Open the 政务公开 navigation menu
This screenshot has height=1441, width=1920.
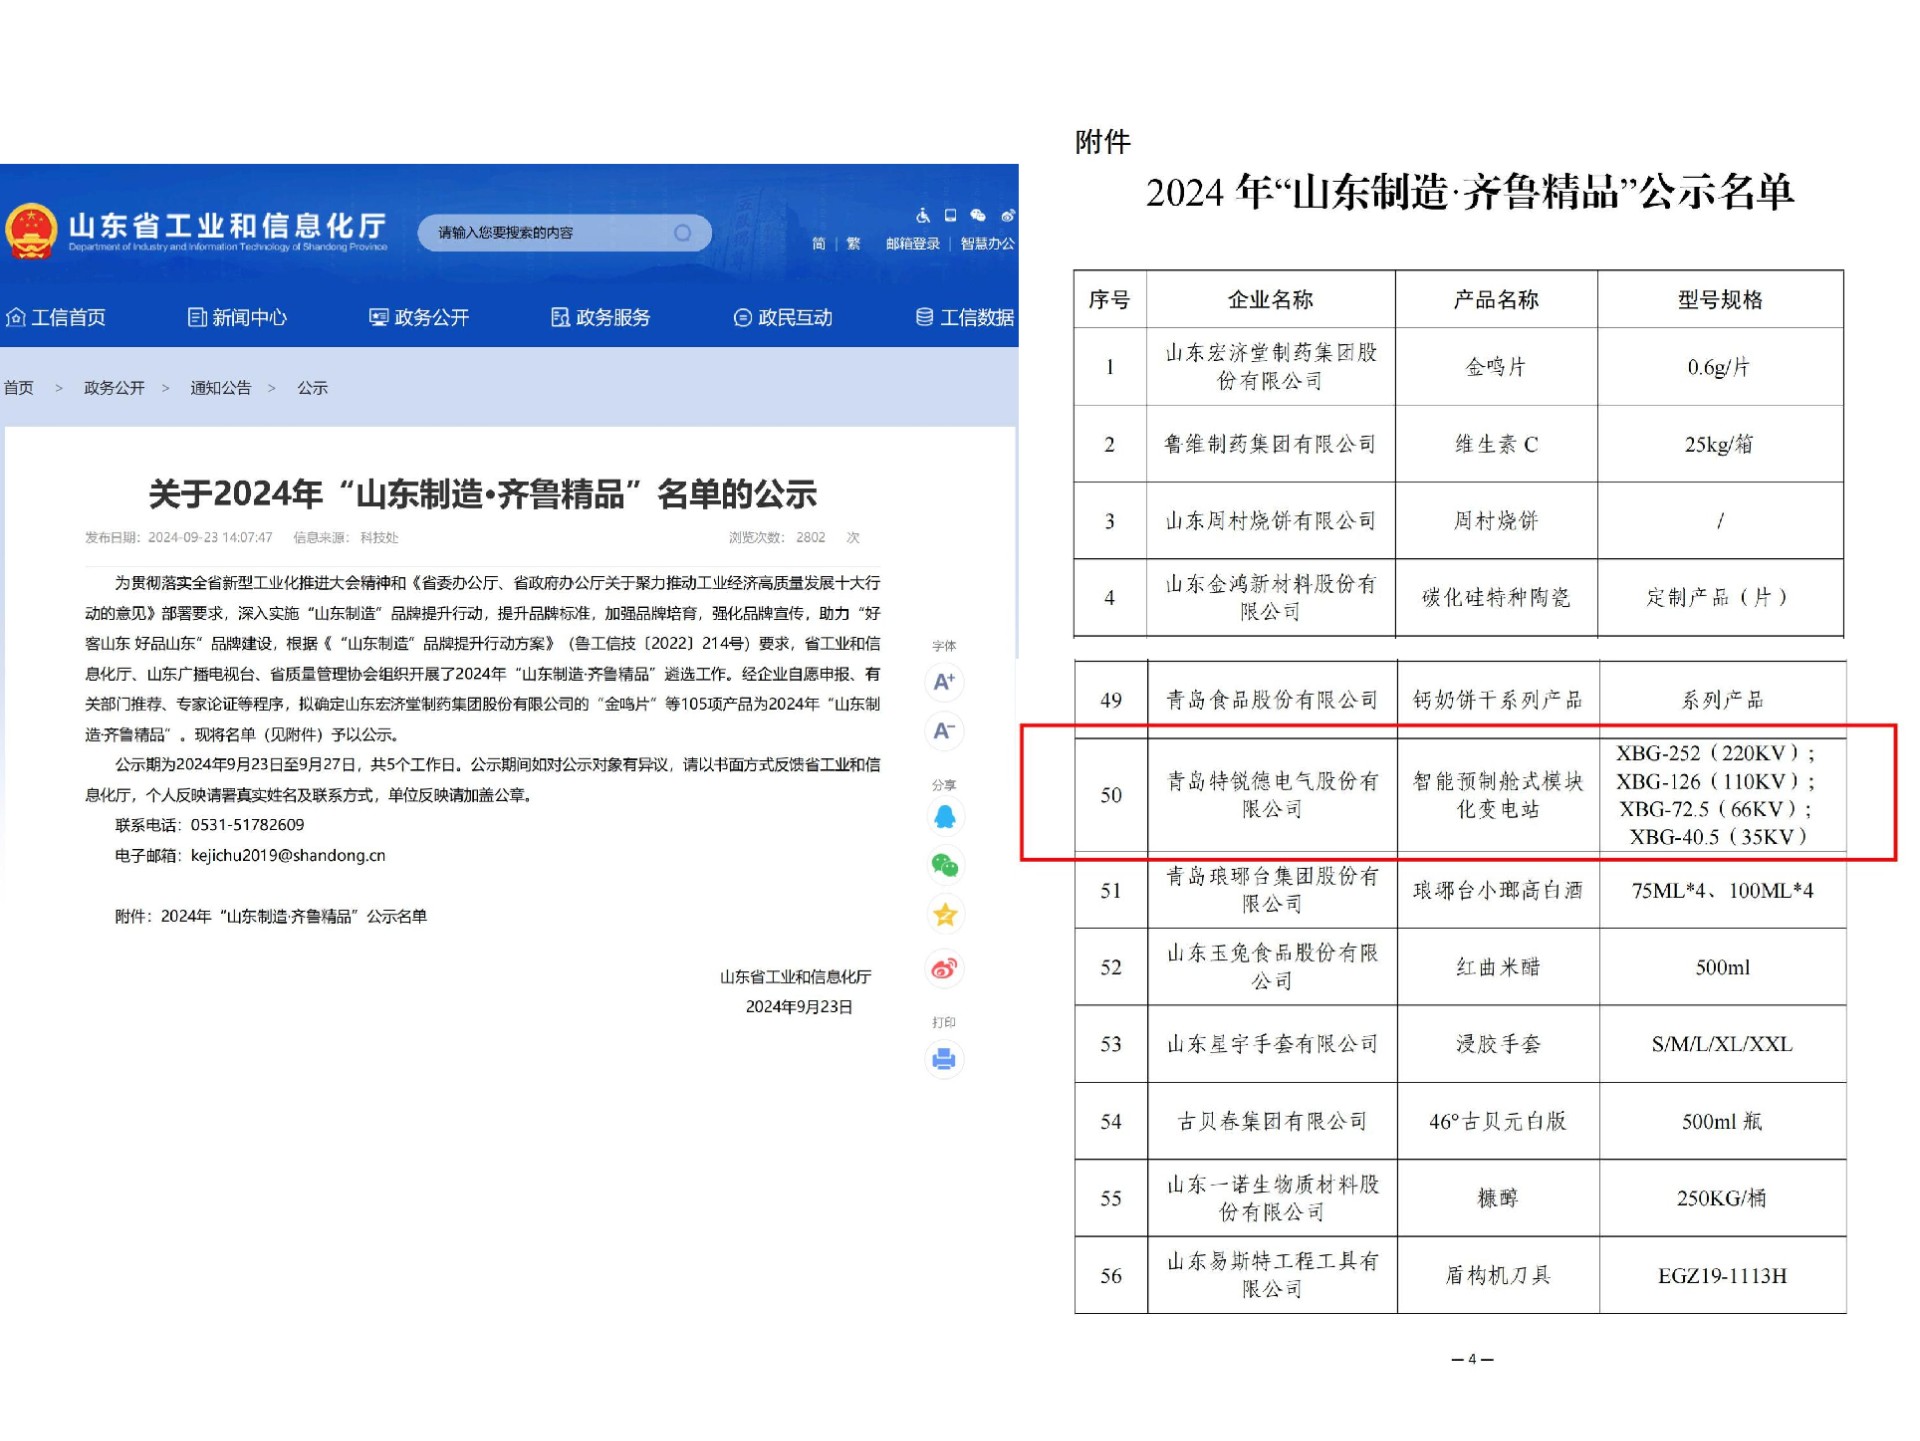click(x=419, y=318)
